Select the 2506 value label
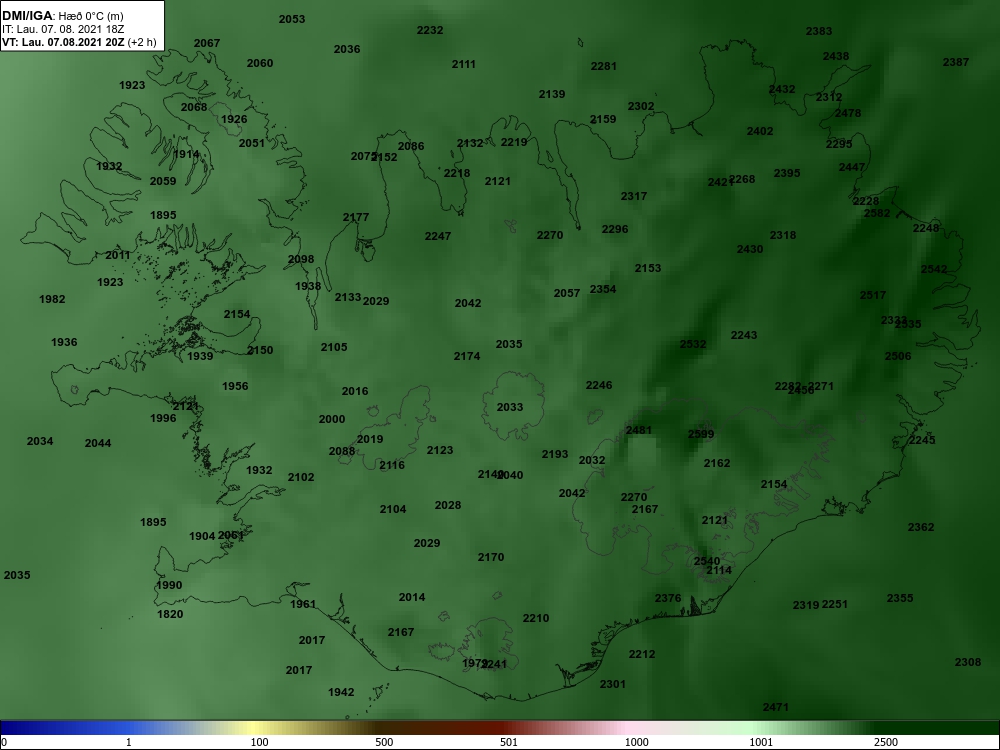 click(x=898, y=356)
